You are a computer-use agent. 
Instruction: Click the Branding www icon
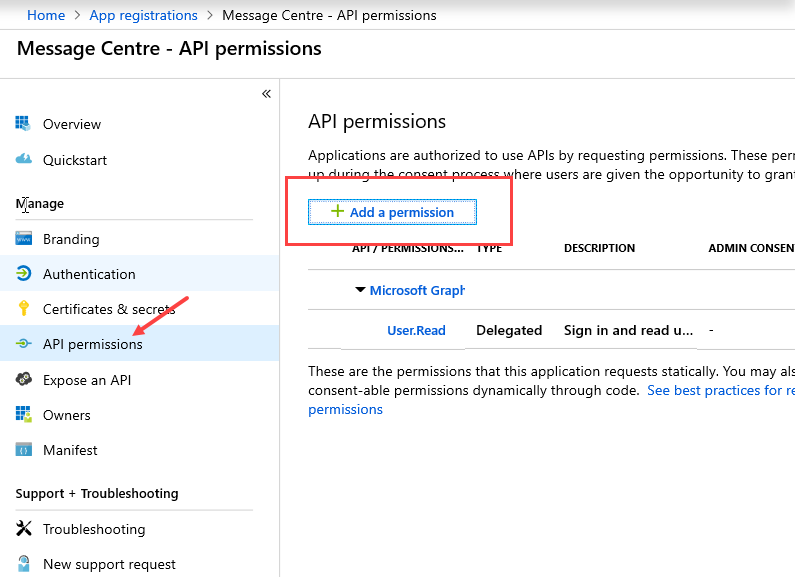23,238
